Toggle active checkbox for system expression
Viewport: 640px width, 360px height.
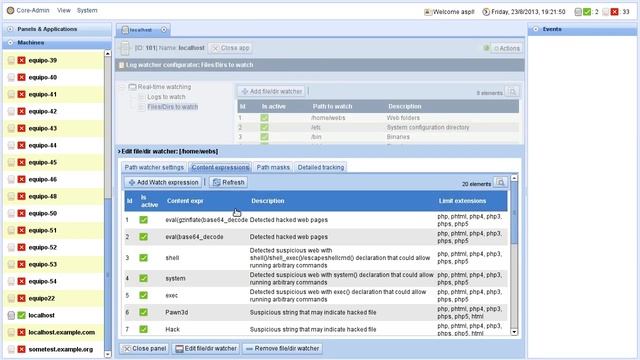(144, 278)
